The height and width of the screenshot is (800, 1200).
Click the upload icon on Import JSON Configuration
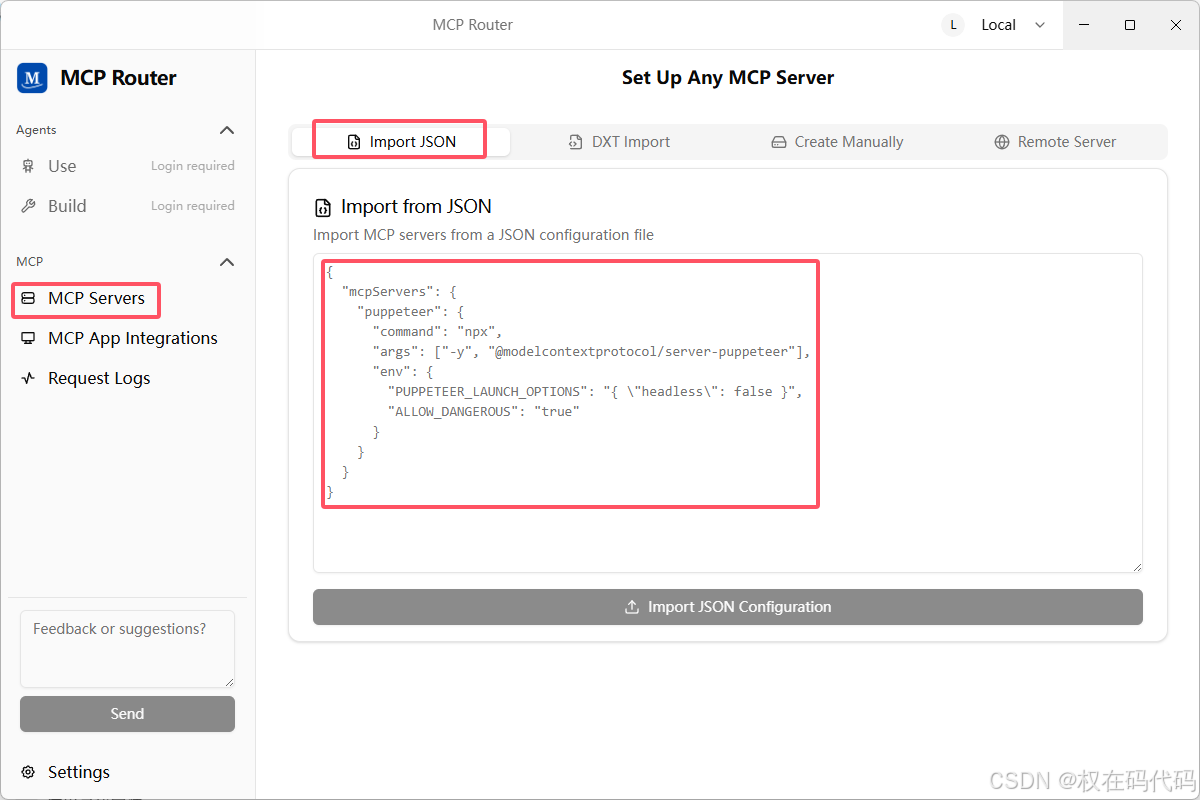632,607
